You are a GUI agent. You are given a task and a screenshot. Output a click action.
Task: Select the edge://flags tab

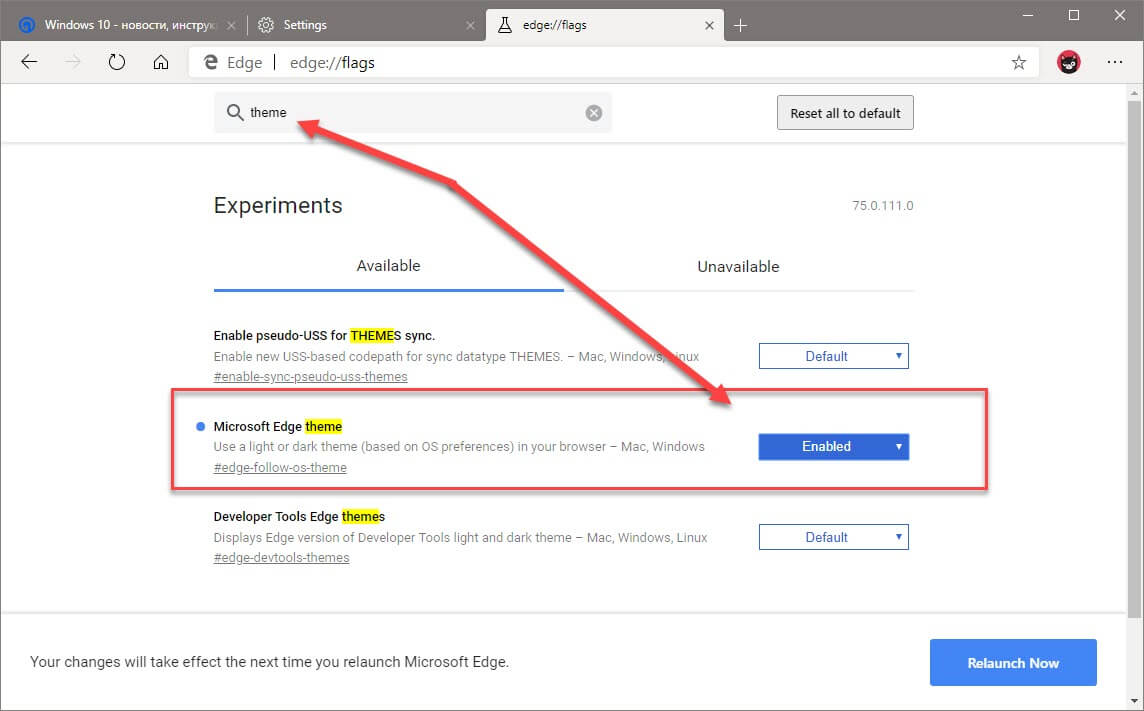pos(604,25)
